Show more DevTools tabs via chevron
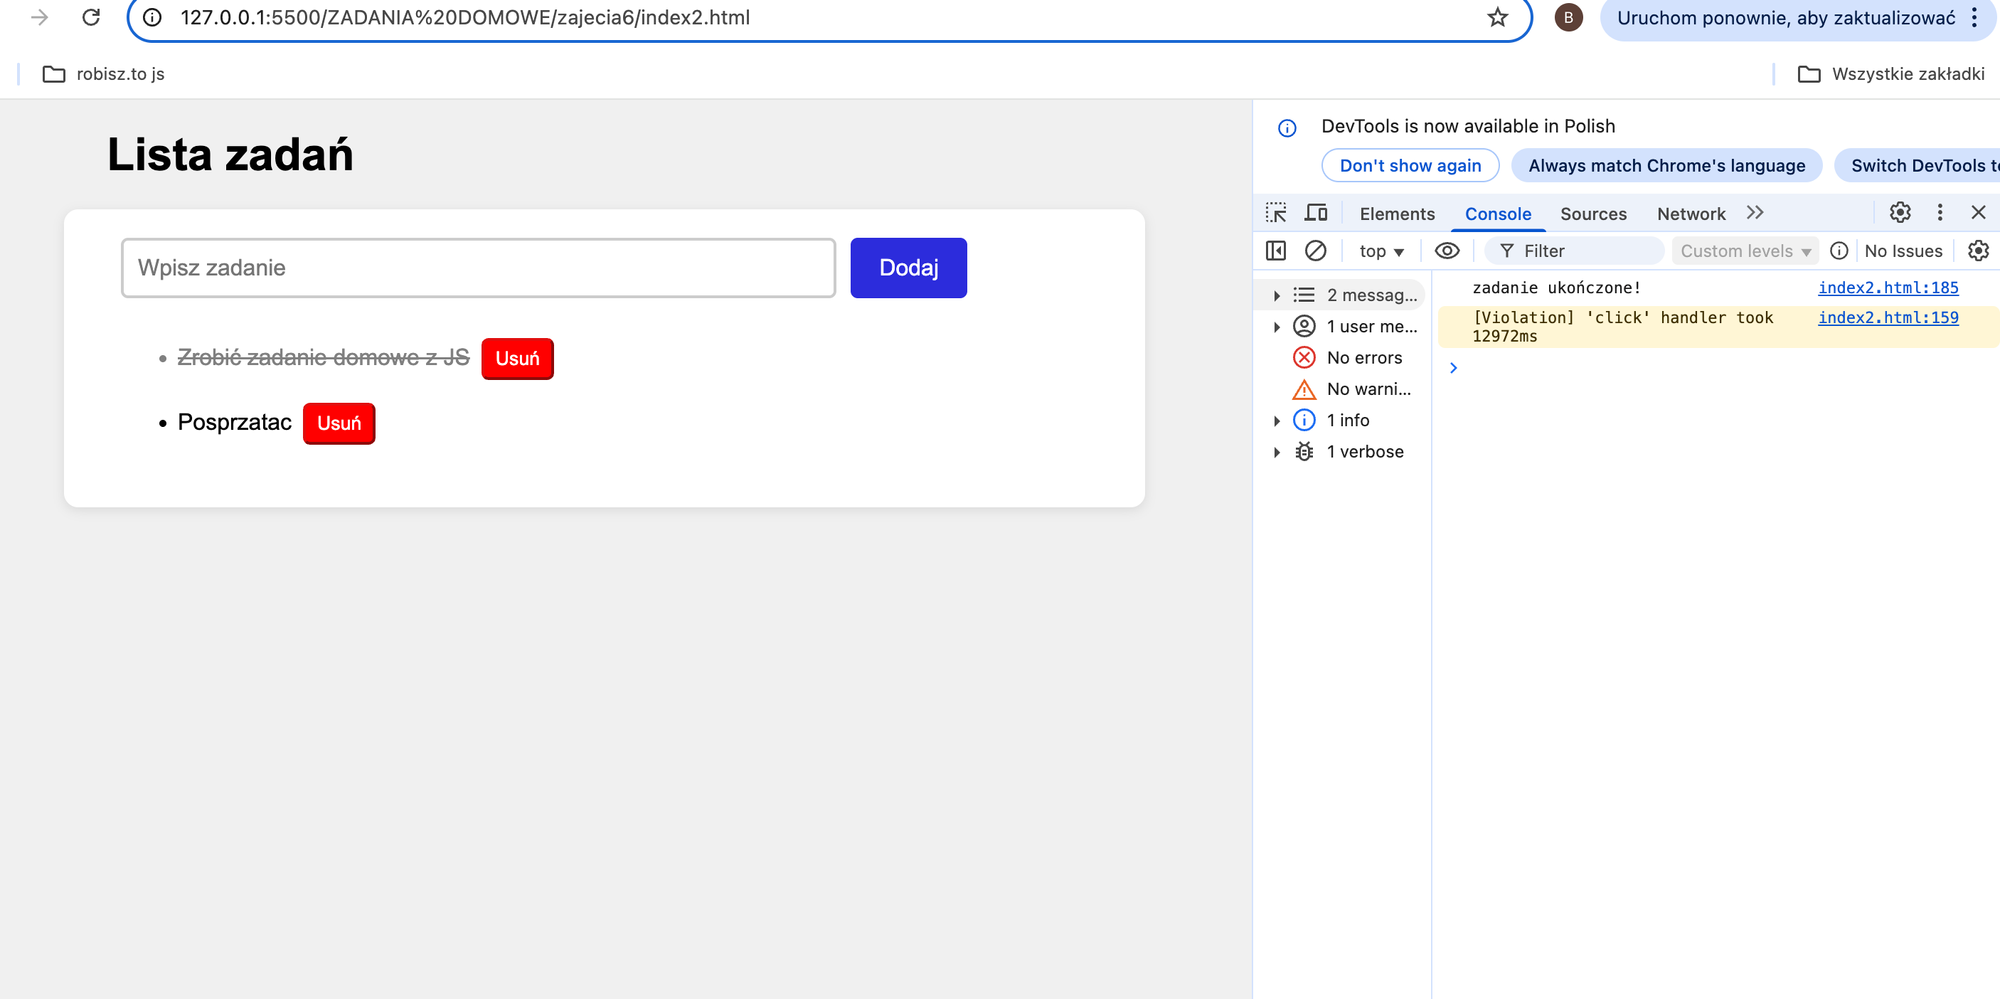Screen dimensions: 2000x999 [1755, 213]
